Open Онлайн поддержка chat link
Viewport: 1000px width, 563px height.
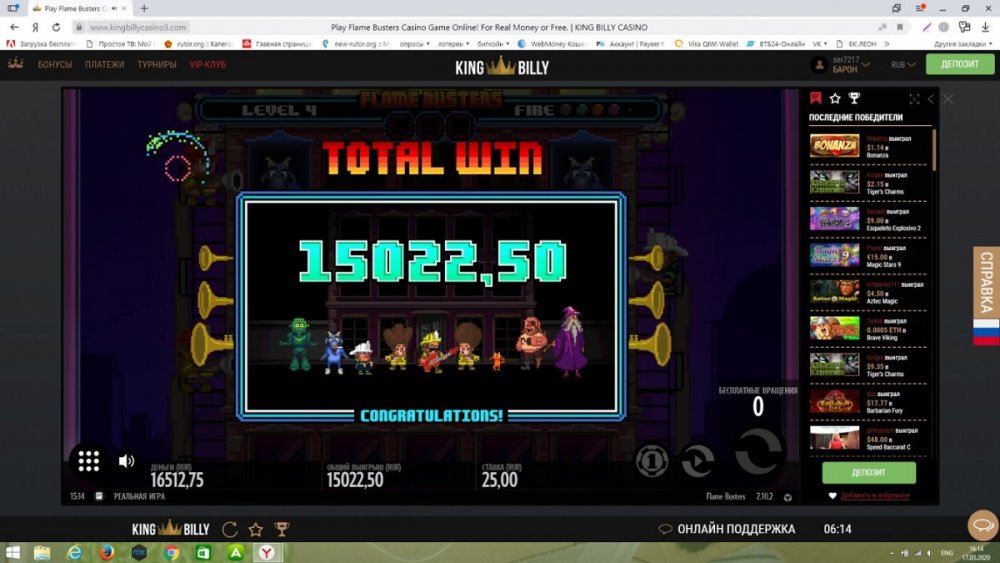[726, 529]
